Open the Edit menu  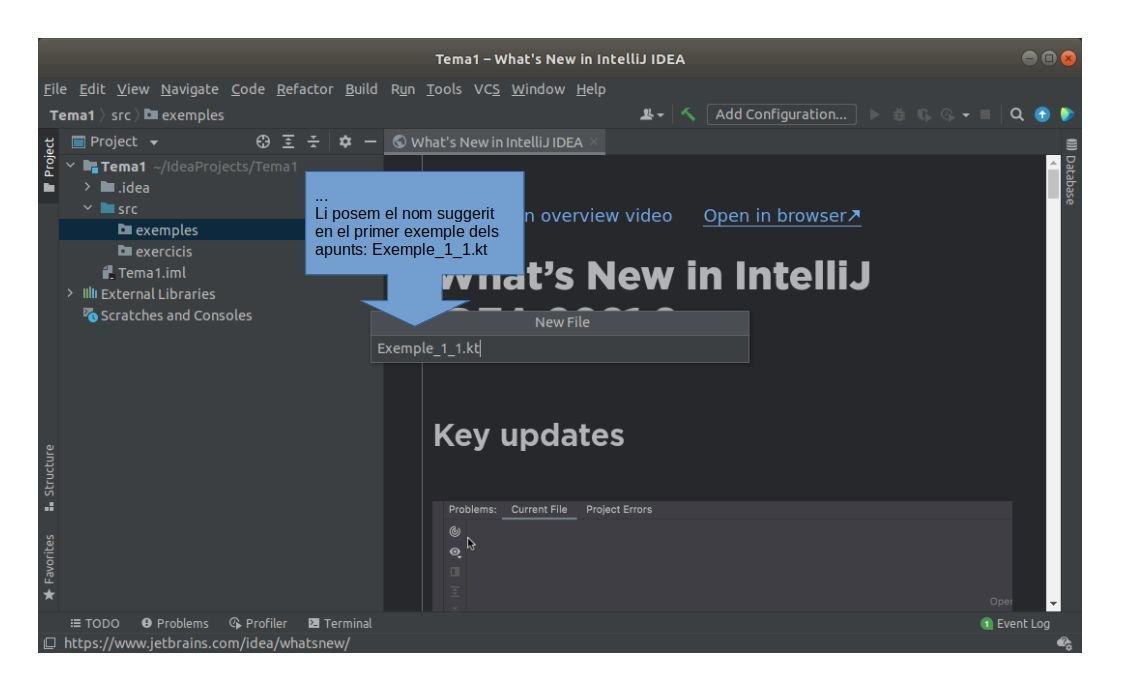[x=92, y=90]
